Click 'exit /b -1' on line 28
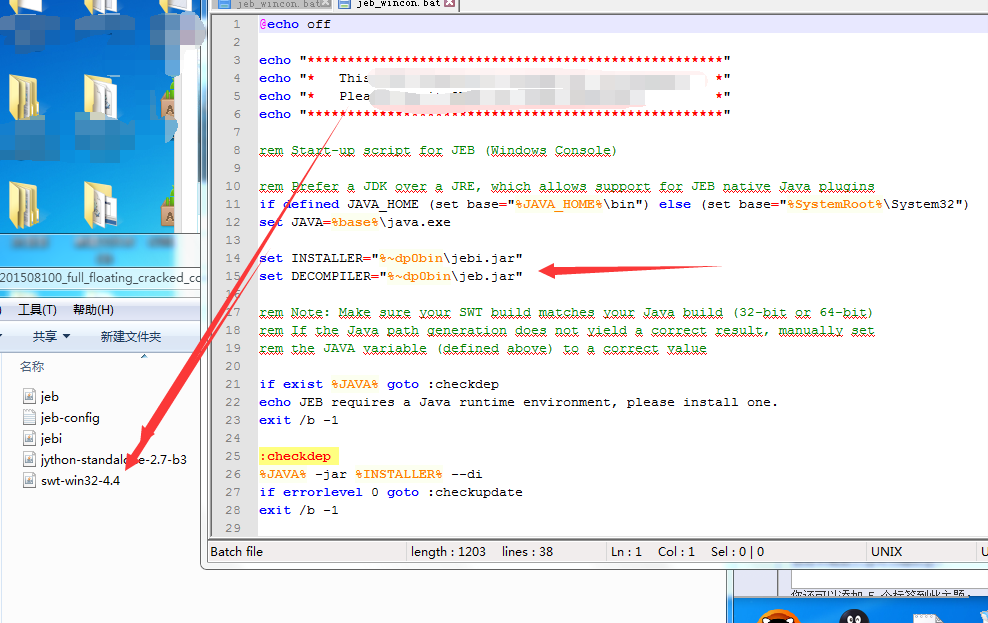Viewport: 988px width, 623px height. (299, 510)
